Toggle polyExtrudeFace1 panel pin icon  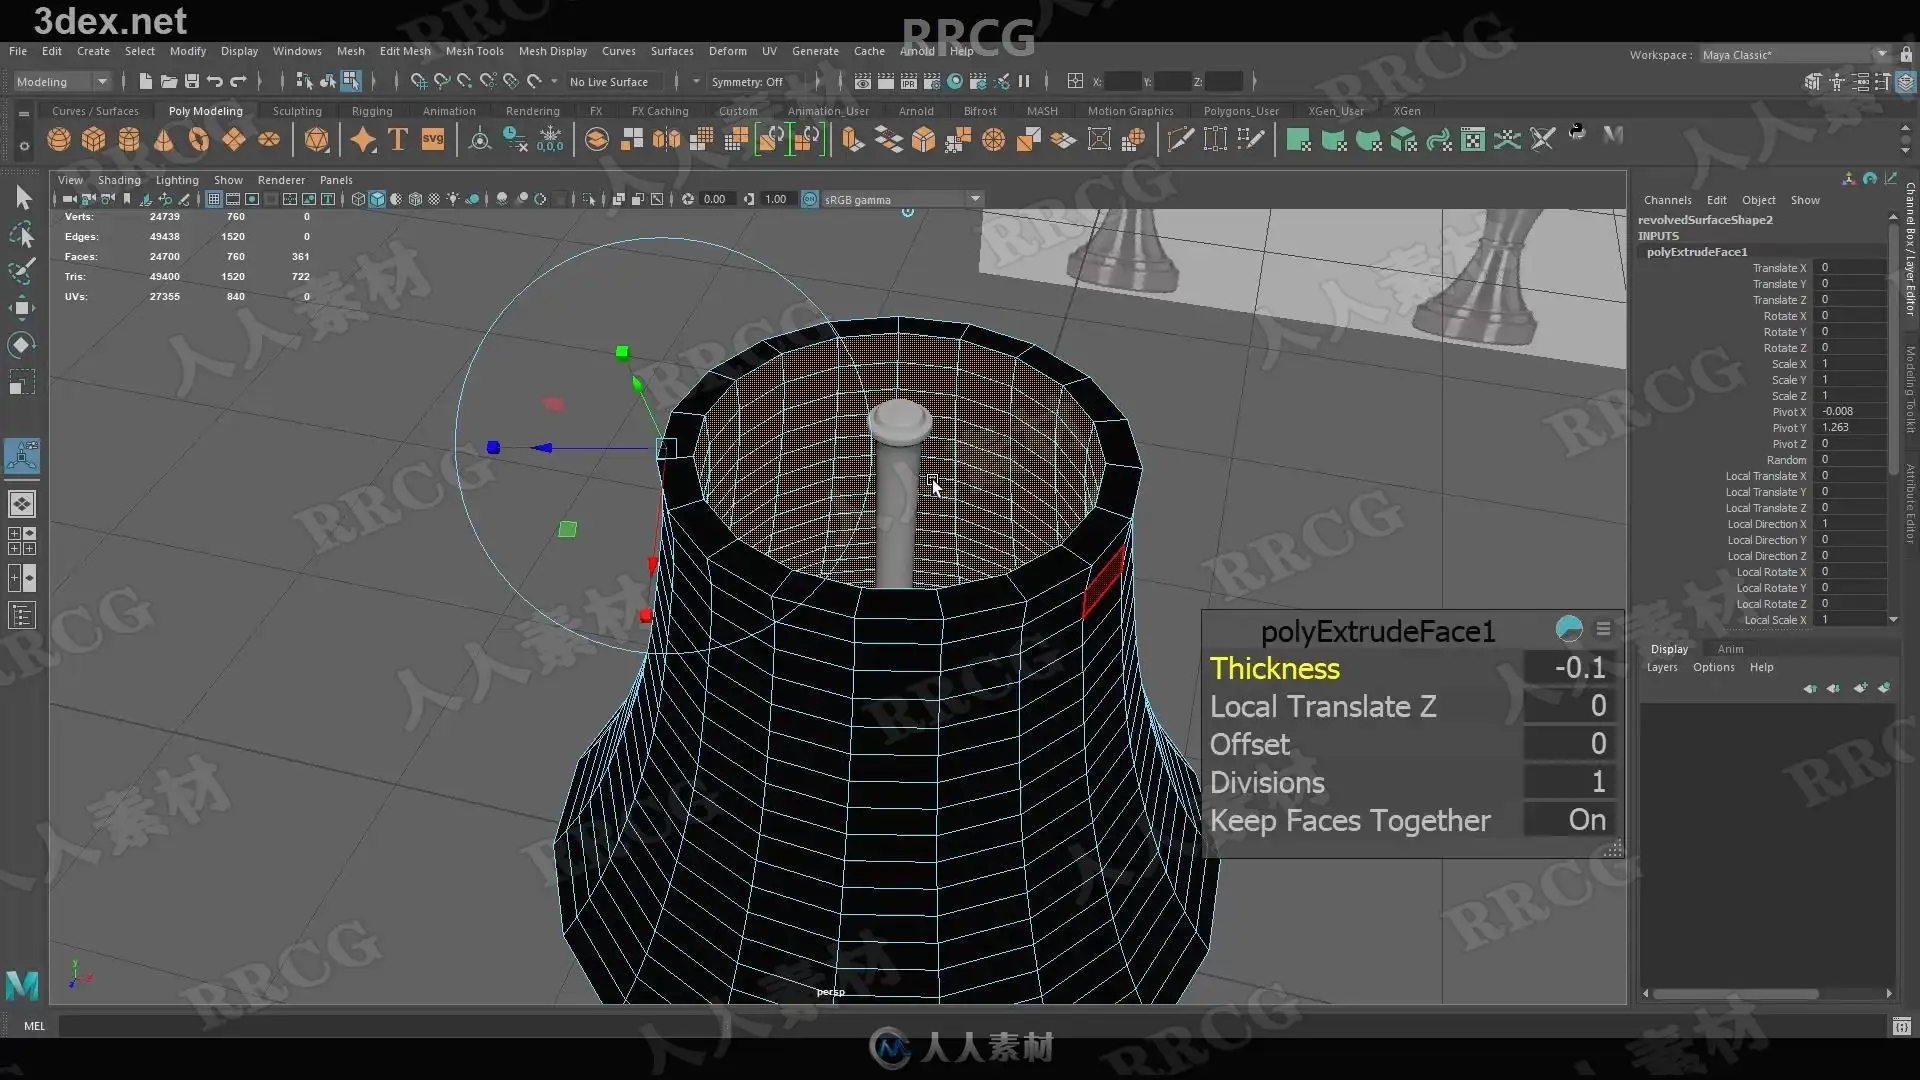1568,629
